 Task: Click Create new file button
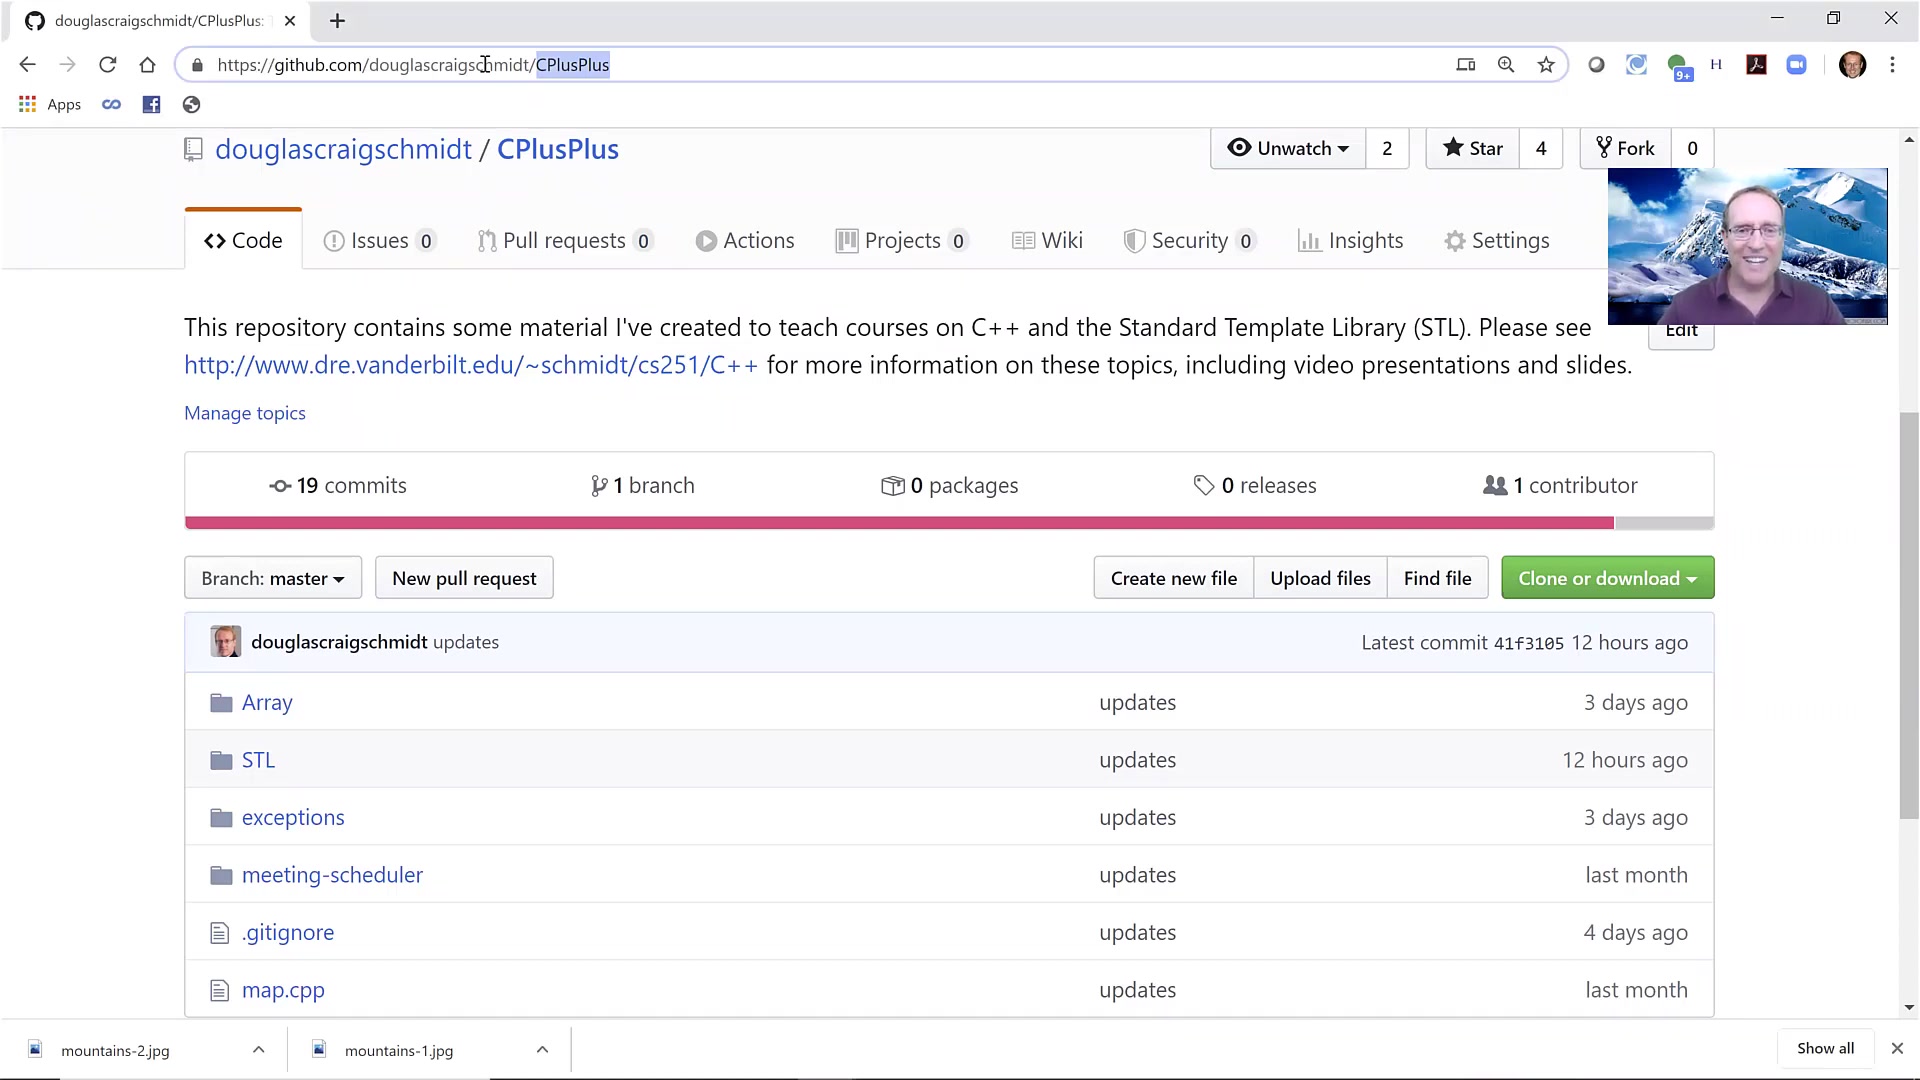coord(1174,578)
